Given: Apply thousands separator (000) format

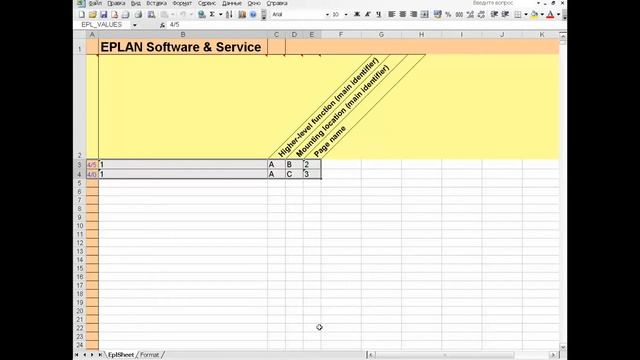Looking at the screenshot, I should click(459, 15).
